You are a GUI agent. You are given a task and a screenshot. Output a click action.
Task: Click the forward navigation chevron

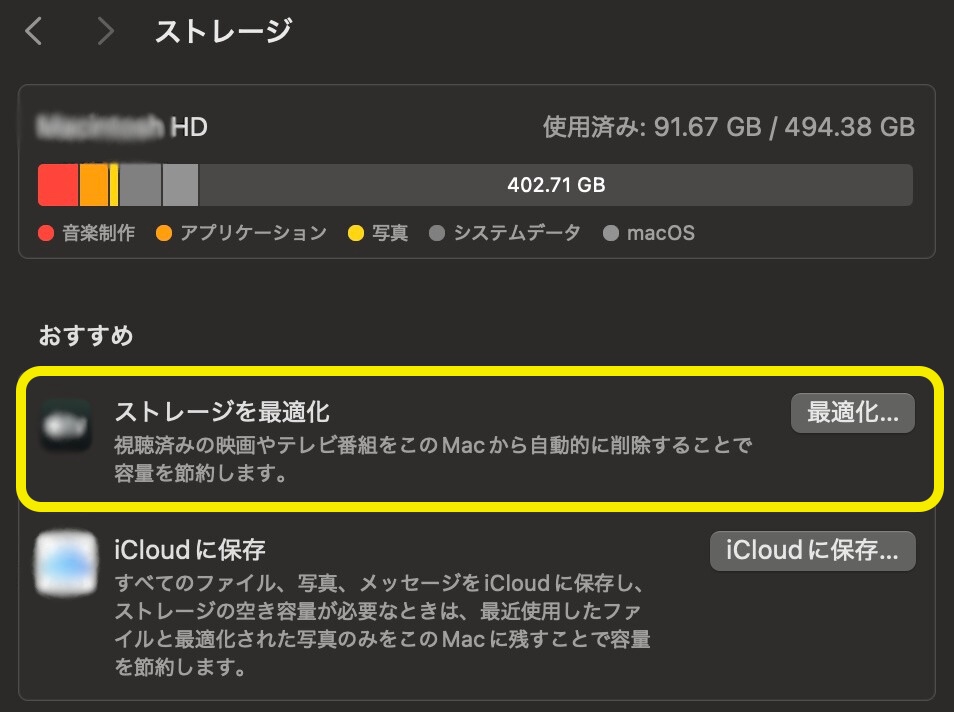coord(105,32)
